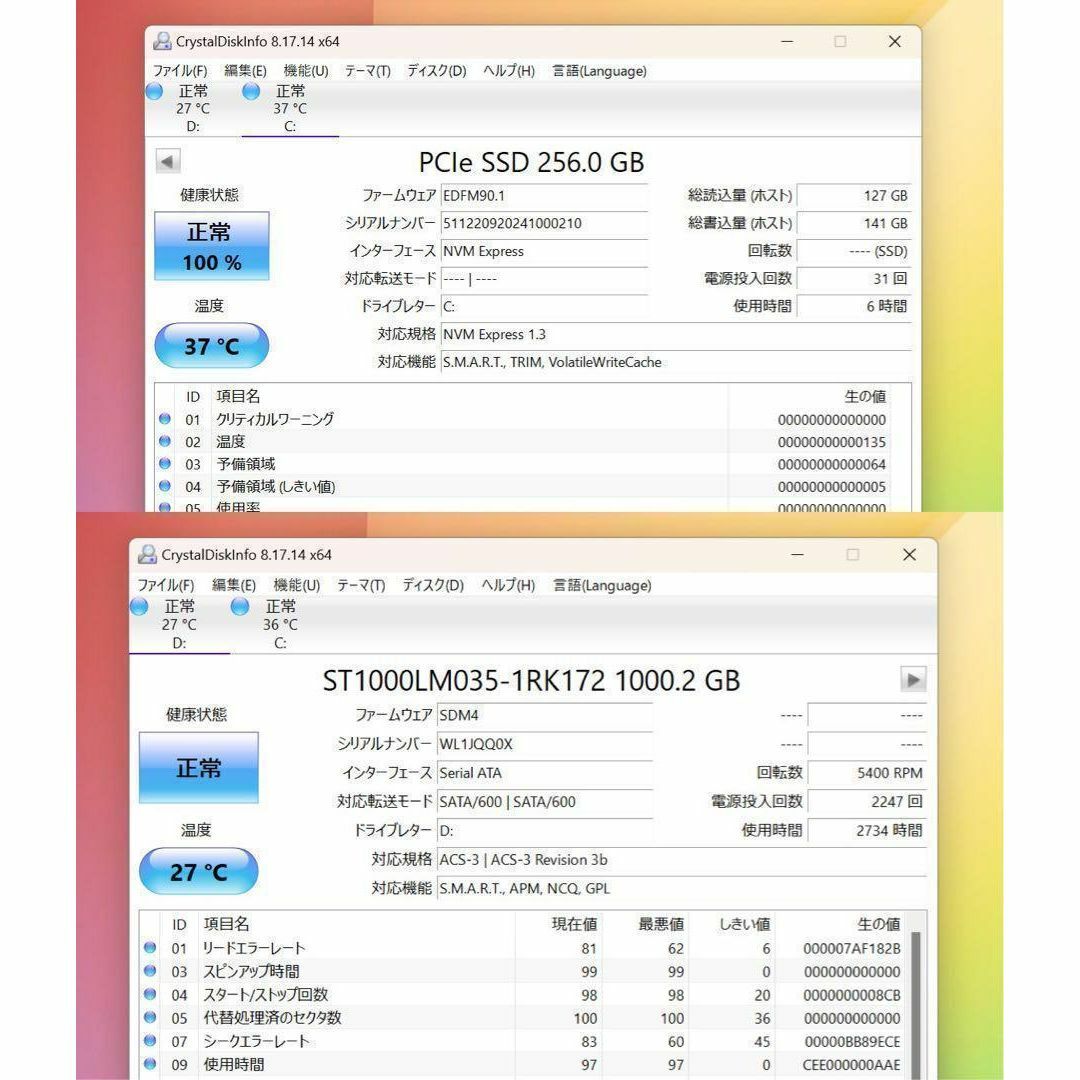Click status dot for ID 02 温度 row
This screenshot has height=1080, width=1080.
tap(165, 441)
